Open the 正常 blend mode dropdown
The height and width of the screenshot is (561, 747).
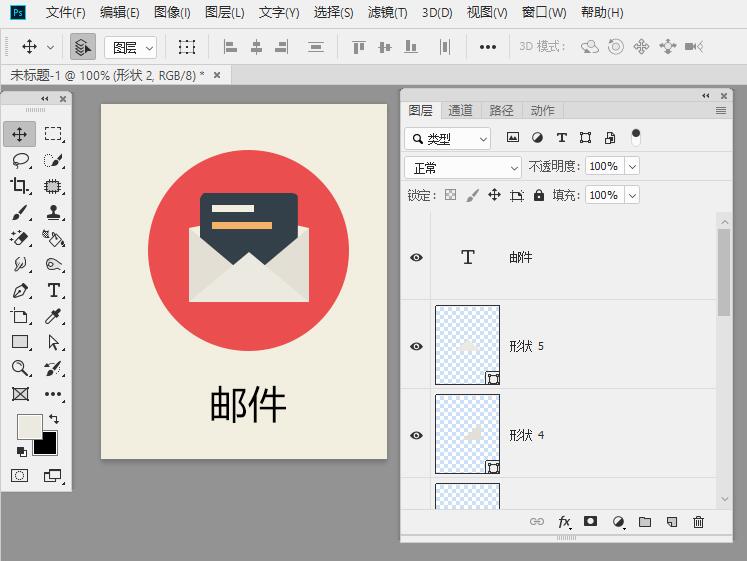click(x=463, y=168)
